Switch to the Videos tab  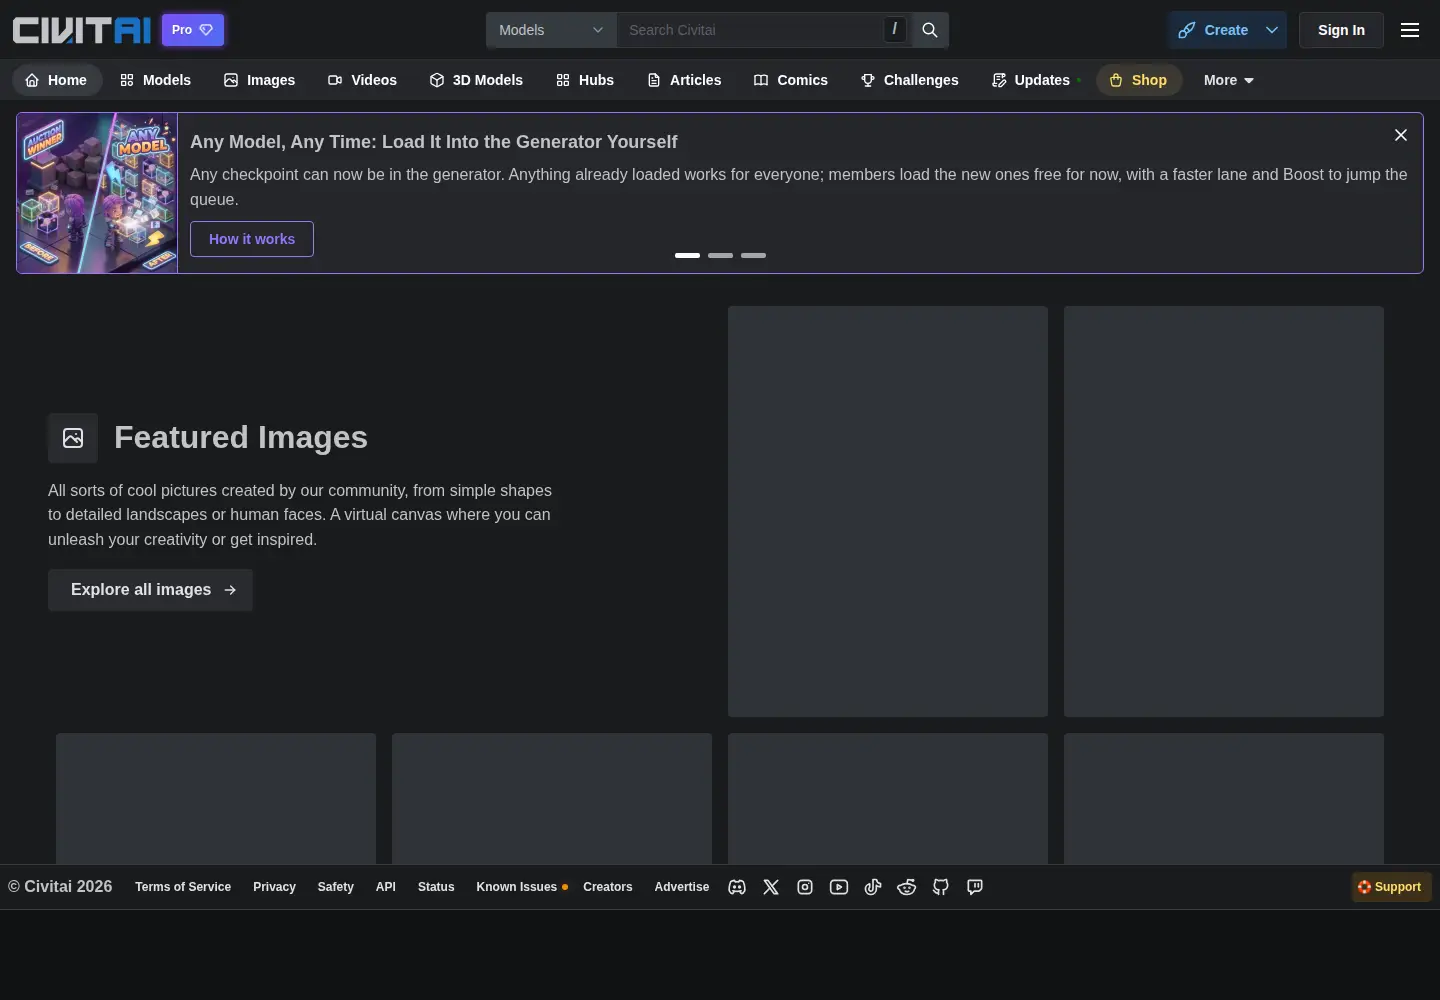(362, 80)
